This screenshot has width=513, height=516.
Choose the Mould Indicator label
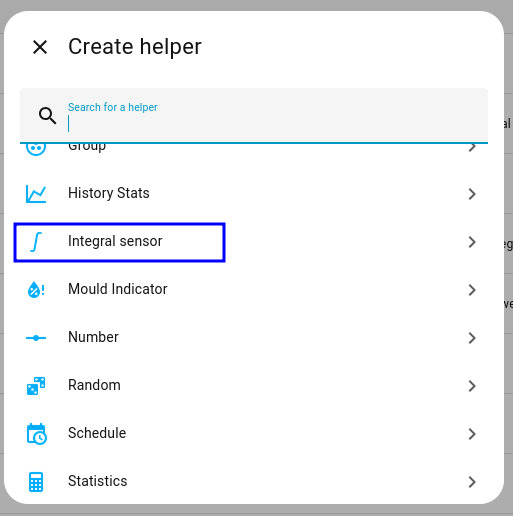[118, 289]
